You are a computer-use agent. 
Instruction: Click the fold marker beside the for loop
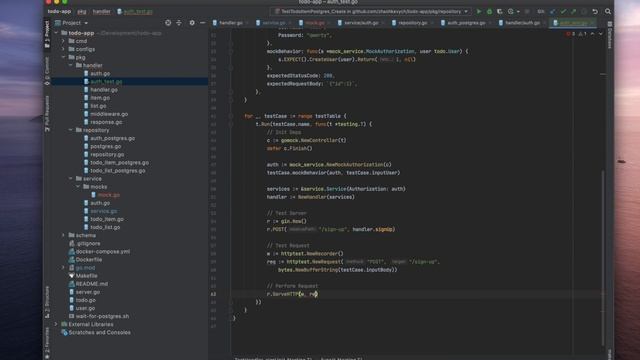coord(231,116)
